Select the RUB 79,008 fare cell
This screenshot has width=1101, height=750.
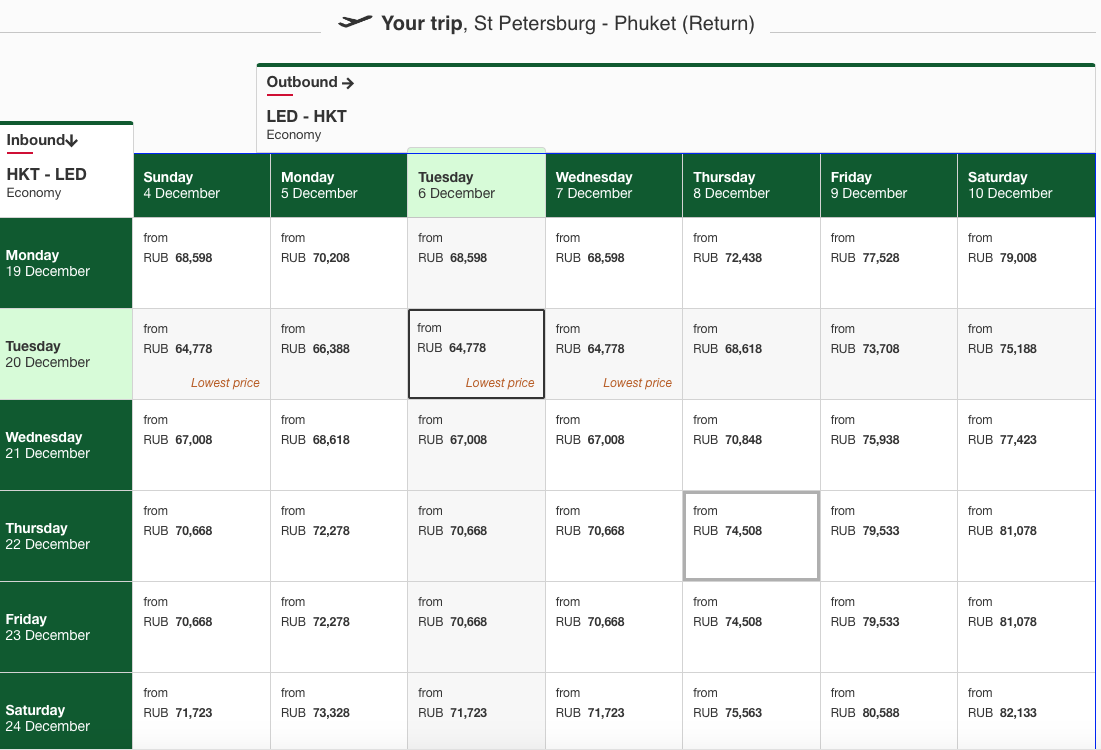pos(1026,263)
